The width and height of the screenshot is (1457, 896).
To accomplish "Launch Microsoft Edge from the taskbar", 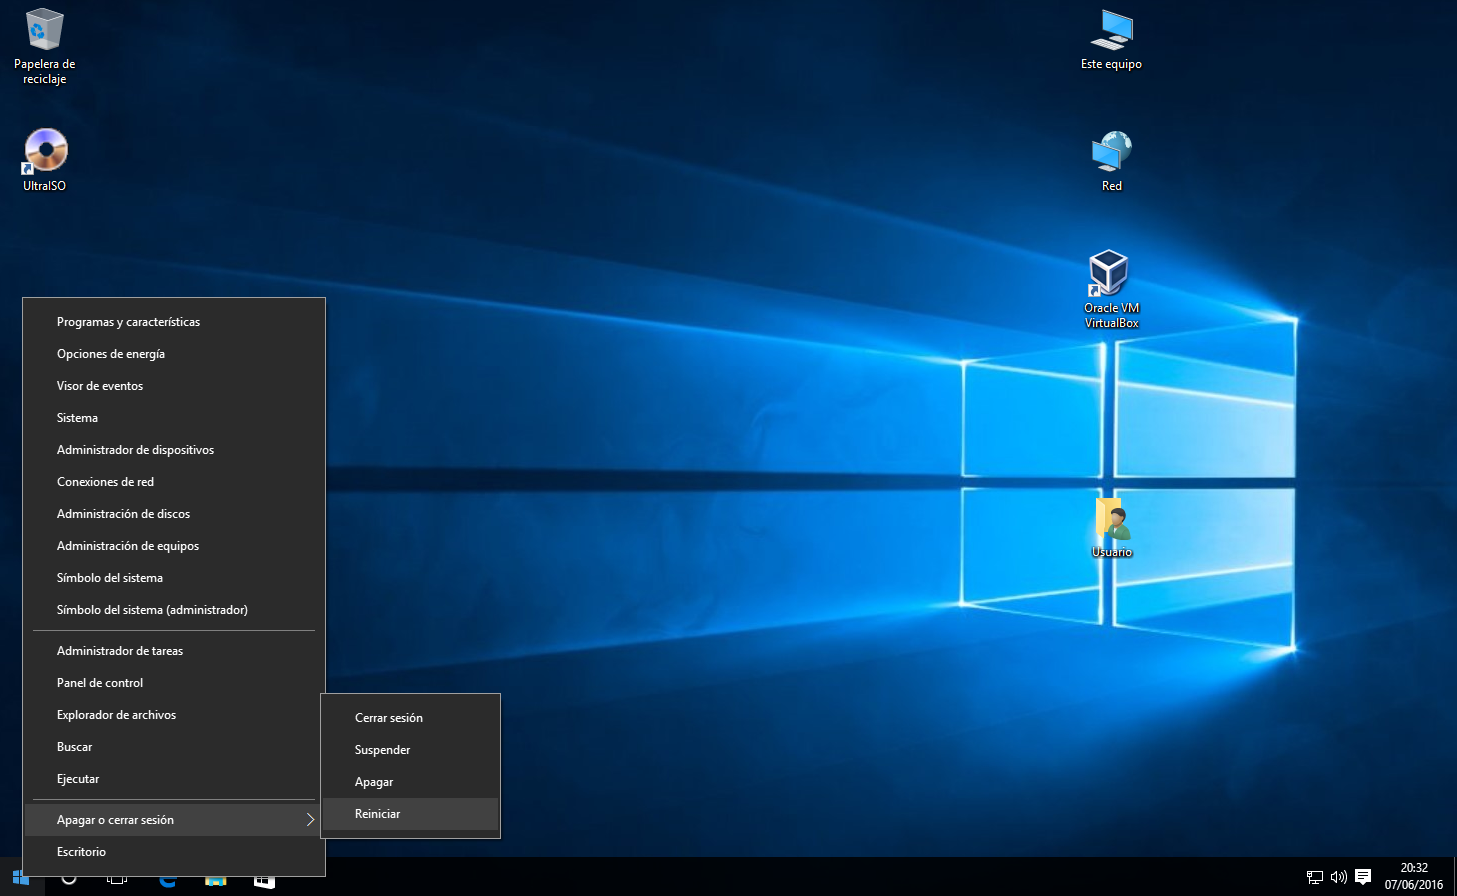I will point(167,880).
